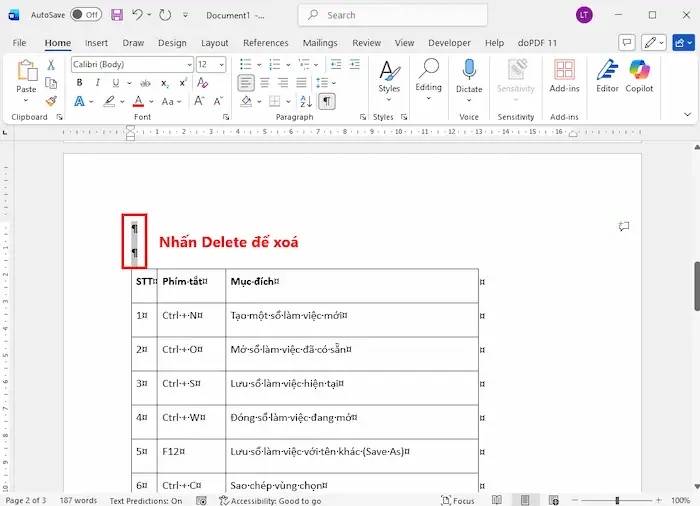Turn off paragraph marks display
Screen dimensions: 700x506
(327, 102)
